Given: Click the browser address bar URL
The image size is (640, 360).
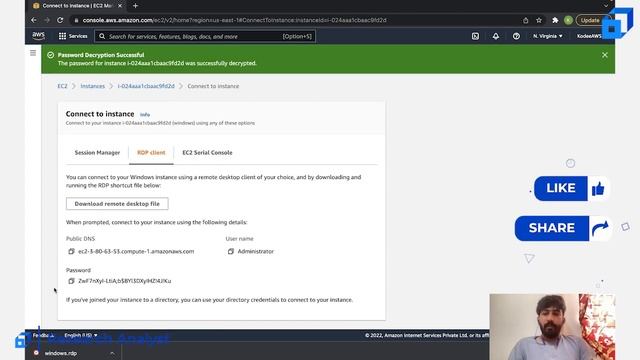Looking at the screenshot, I should (x=234, y=20).
